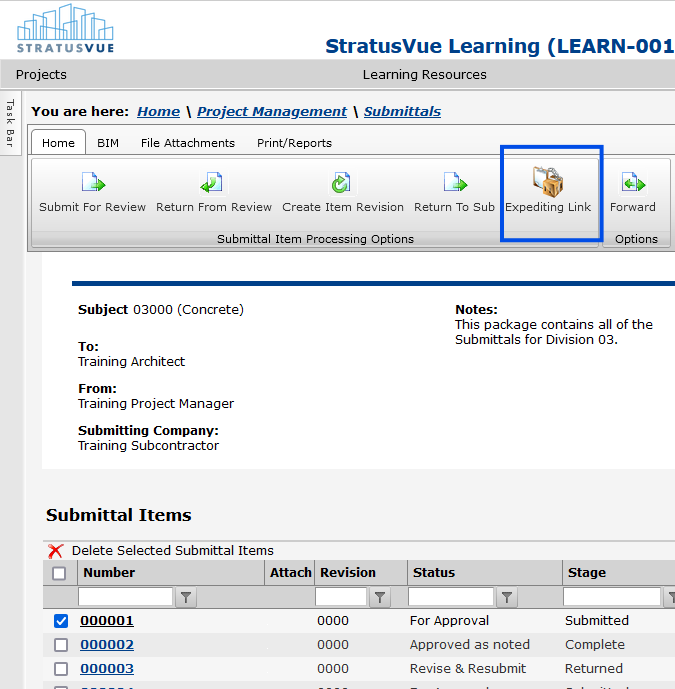The image size is (675, 689).
Task: Click the 'Training Subcontractor' company text
Action: tap(149, 446)
